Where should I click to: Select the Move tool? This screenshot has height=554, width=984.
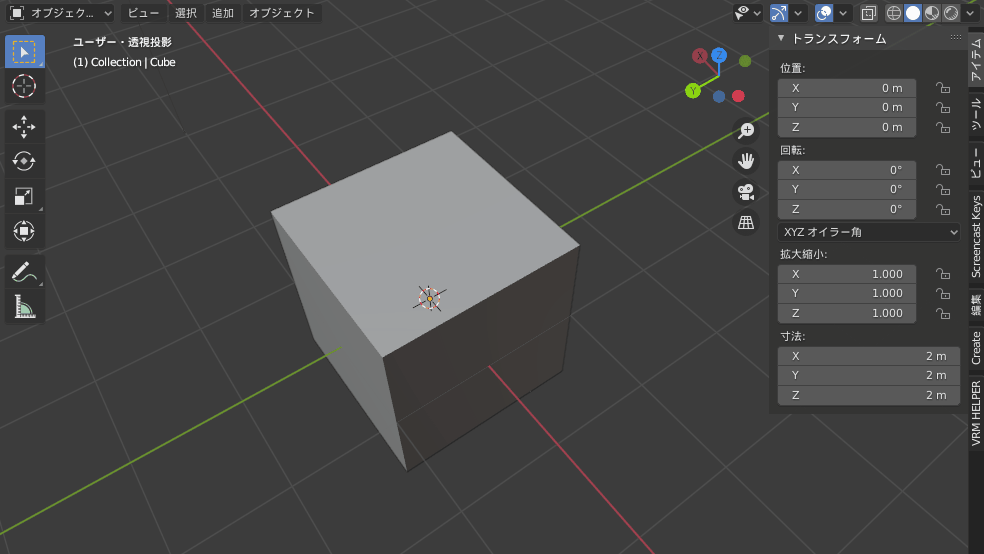(24, 127)
